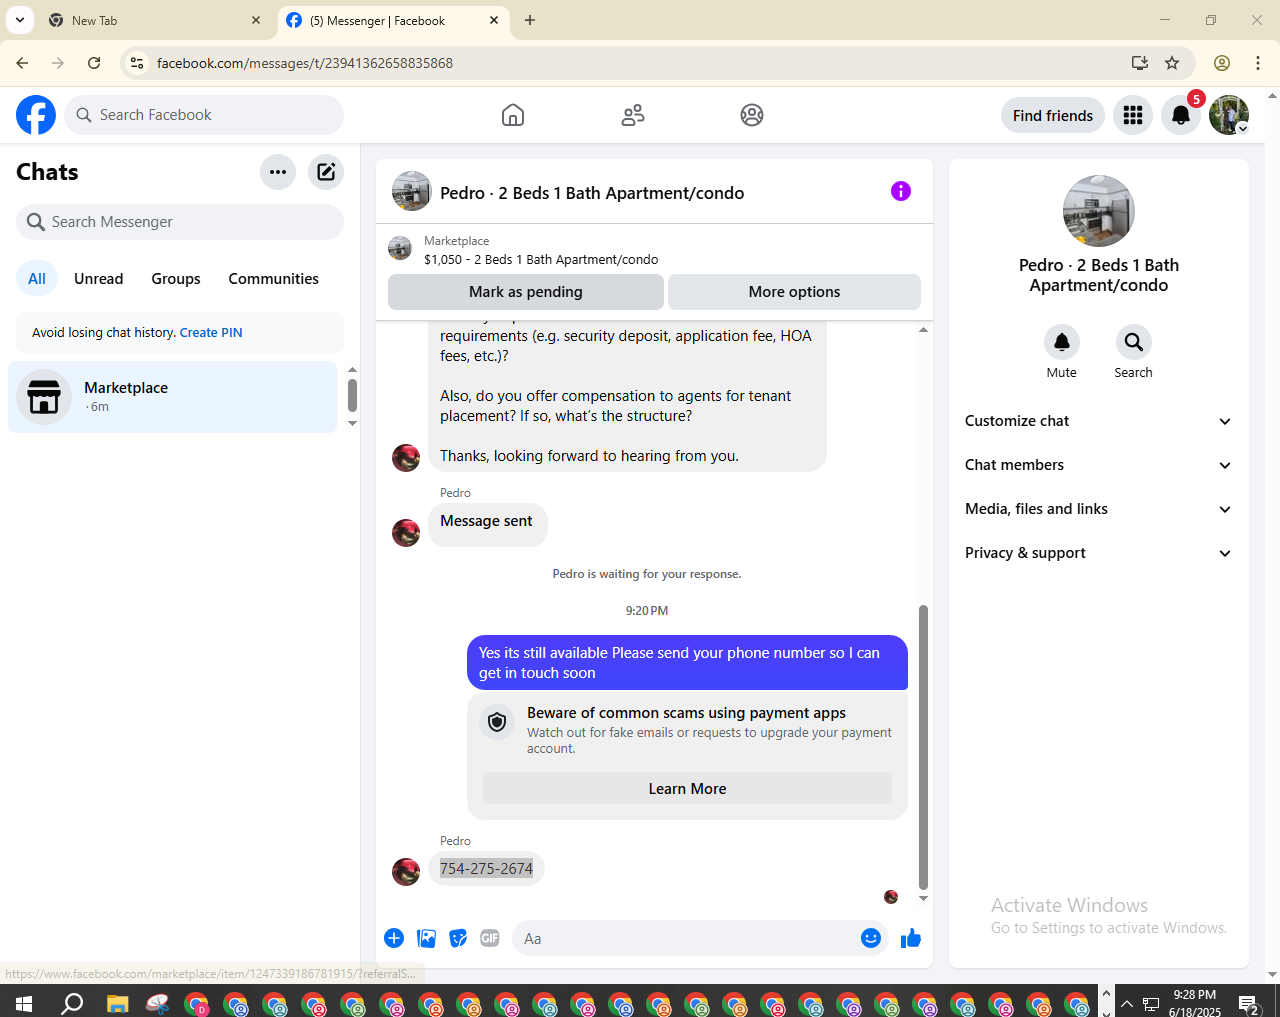Open the account profile picture menu
Image resolution: width=1280 pixels, height=1017 pixels.
(x=1229, y=115)
